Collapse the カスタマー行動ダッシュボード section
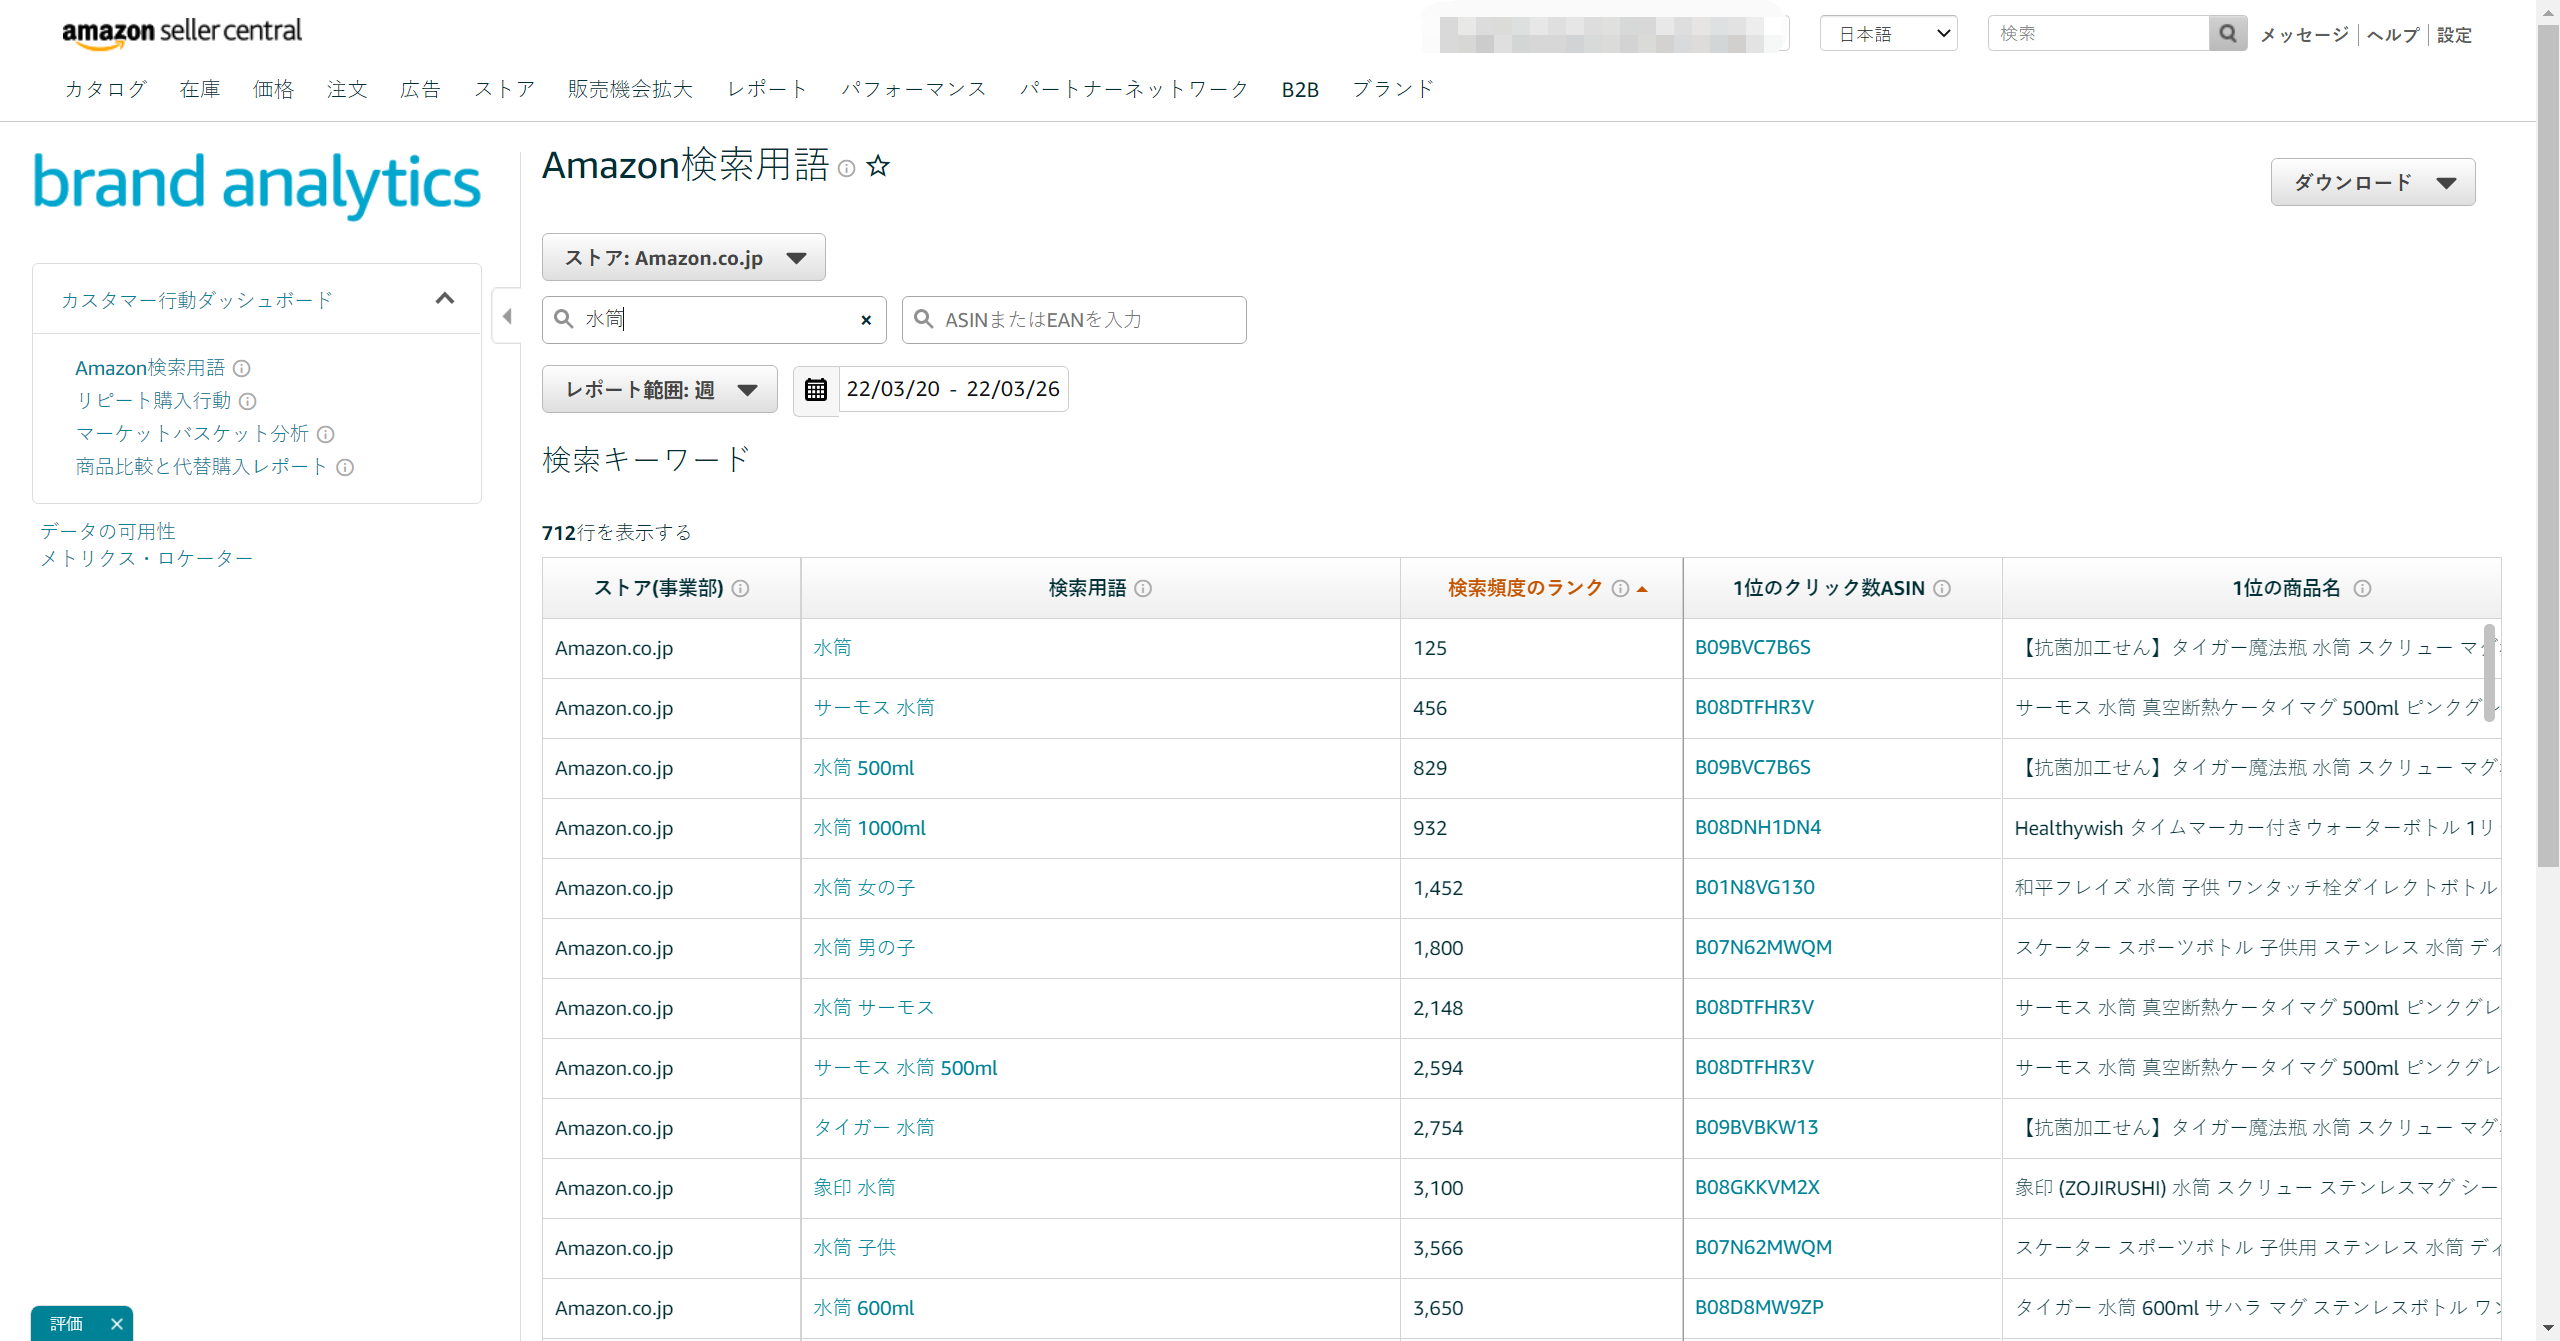Screen dimensions: 2560x1341 445,298
